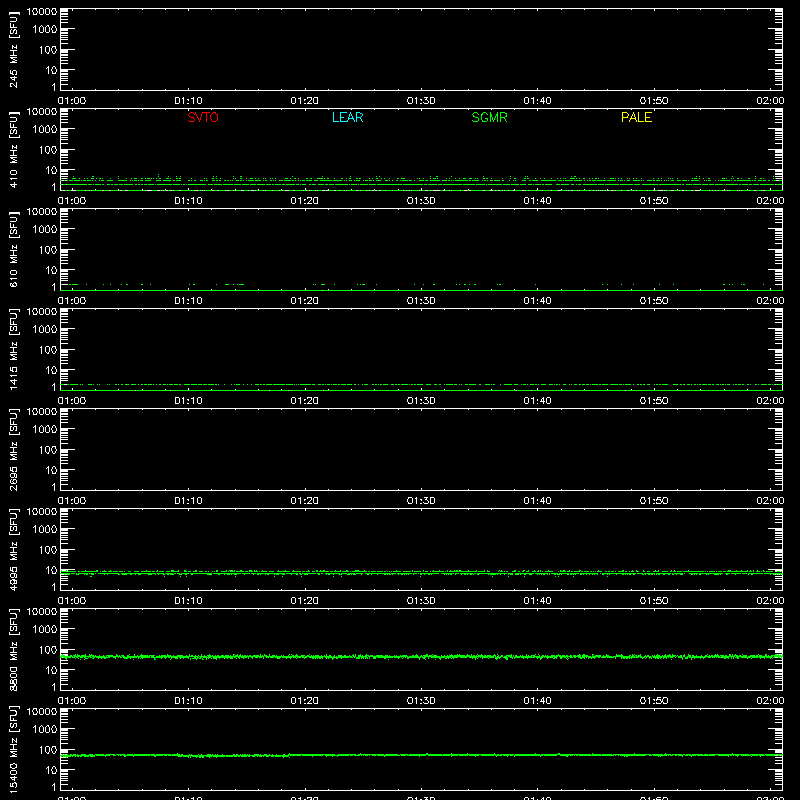The width and height of the screenshot is (800, 800).
Task: Click 01:10 time label below 410 MHz plot
Action: pyautogui.click(x=188, y=201)
